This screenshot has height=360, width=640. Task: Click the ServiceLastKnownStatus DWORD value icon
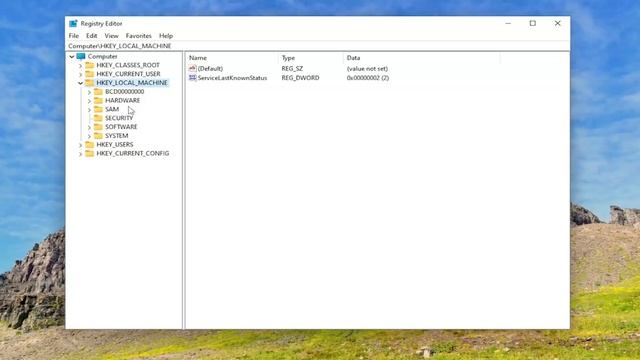coord(193,78)
